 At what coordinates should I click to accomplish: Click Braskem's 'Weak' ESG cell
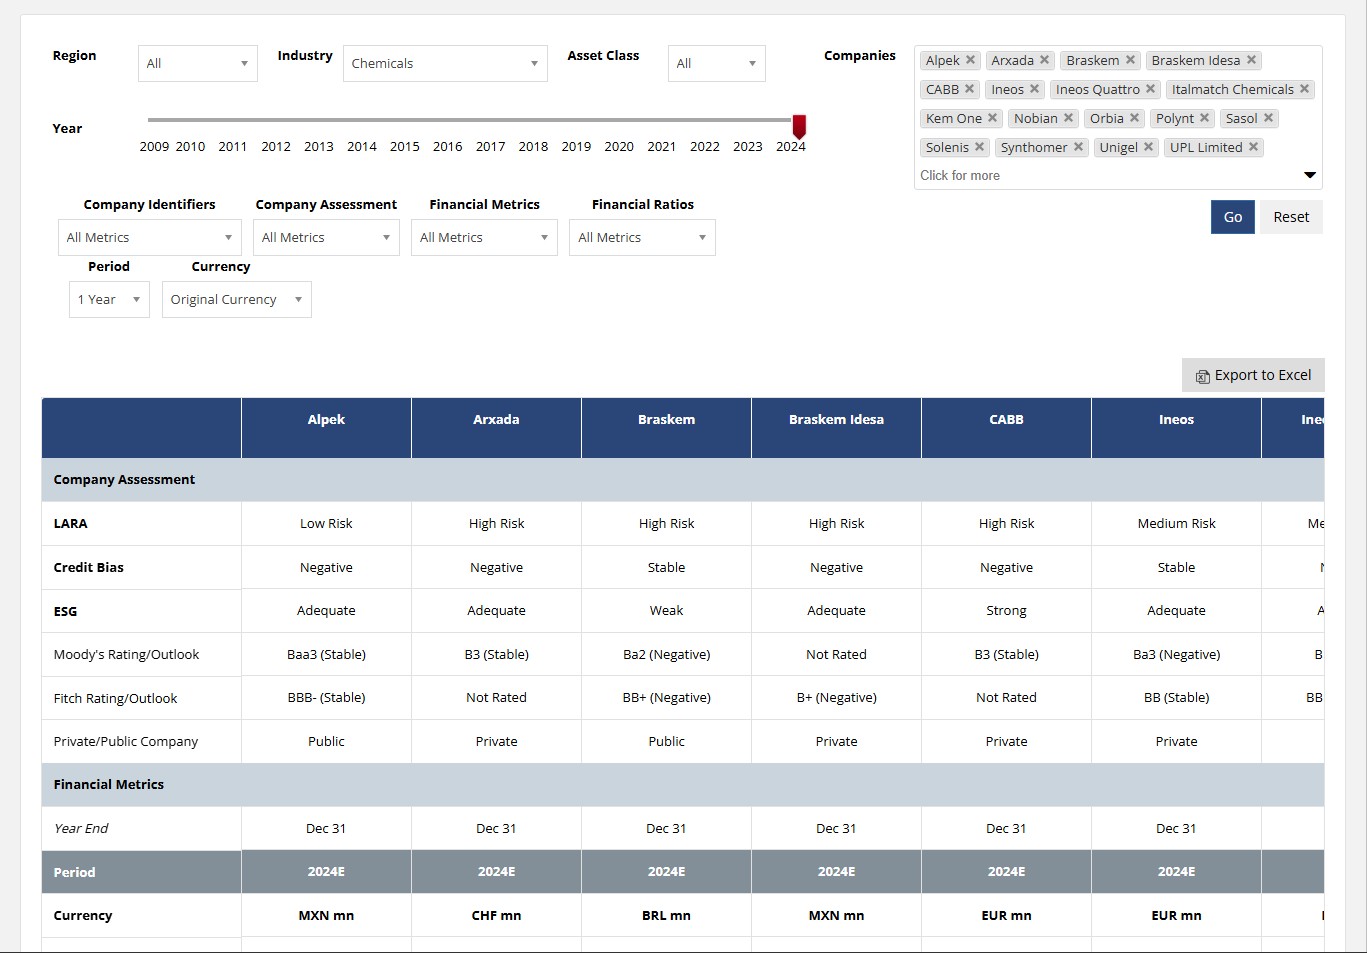pyautogui.click(x=666, y=610)
